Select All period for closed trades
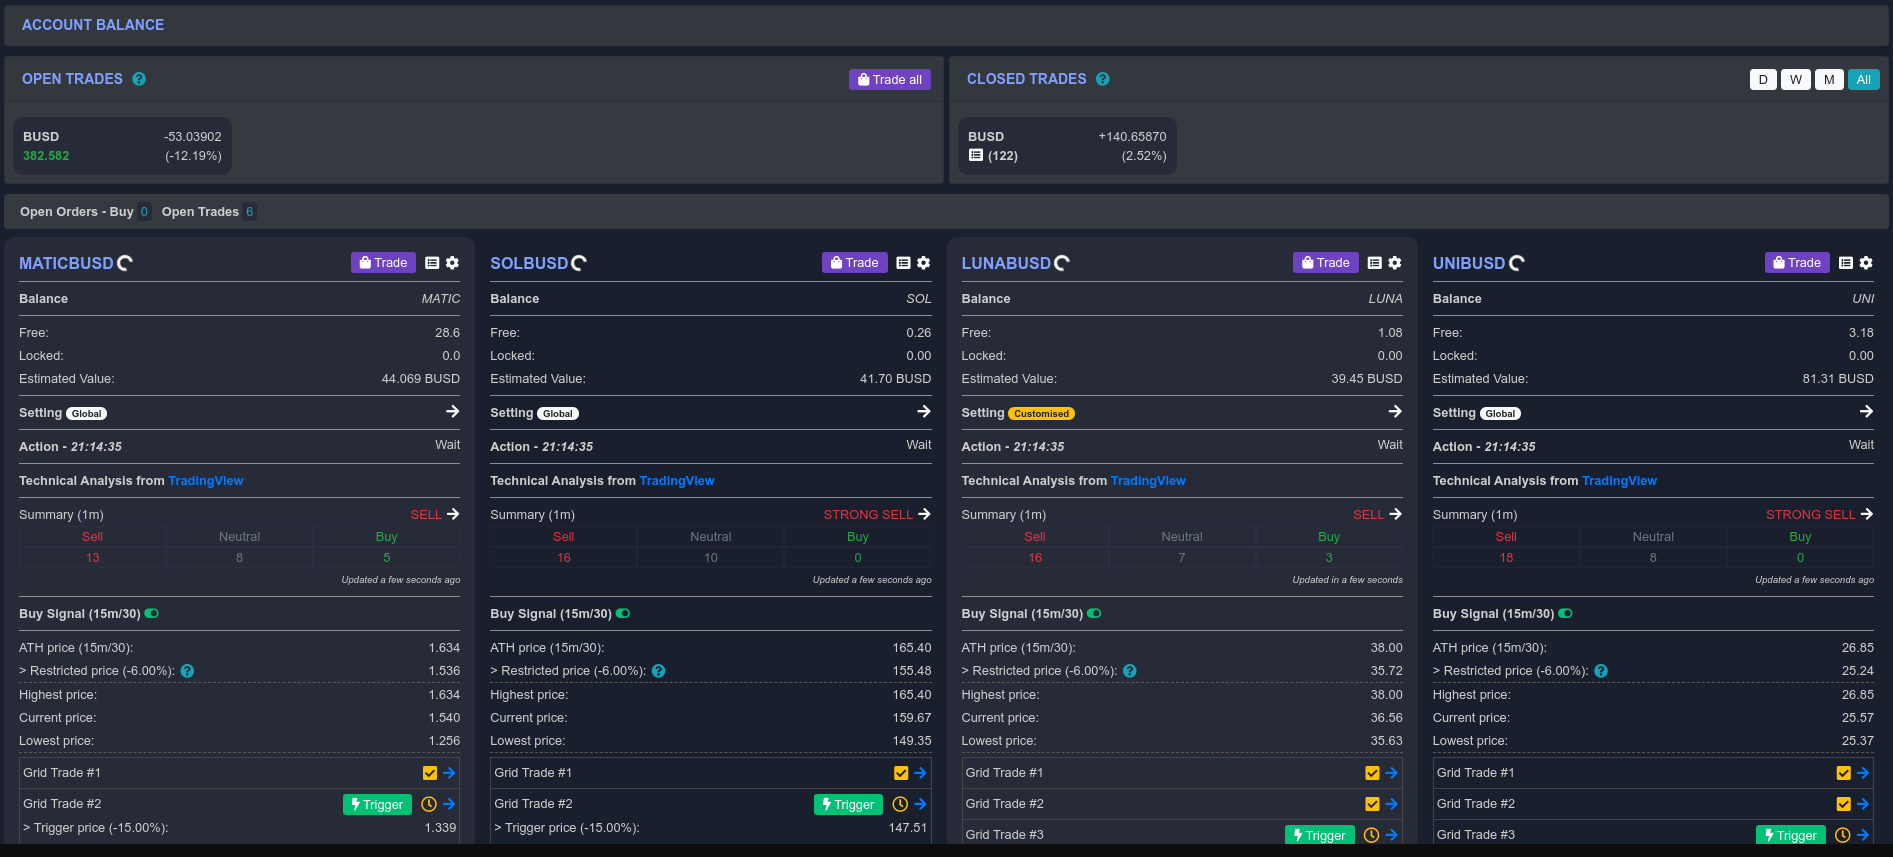Screen dimensions: 1893x857 point(1864,80)
